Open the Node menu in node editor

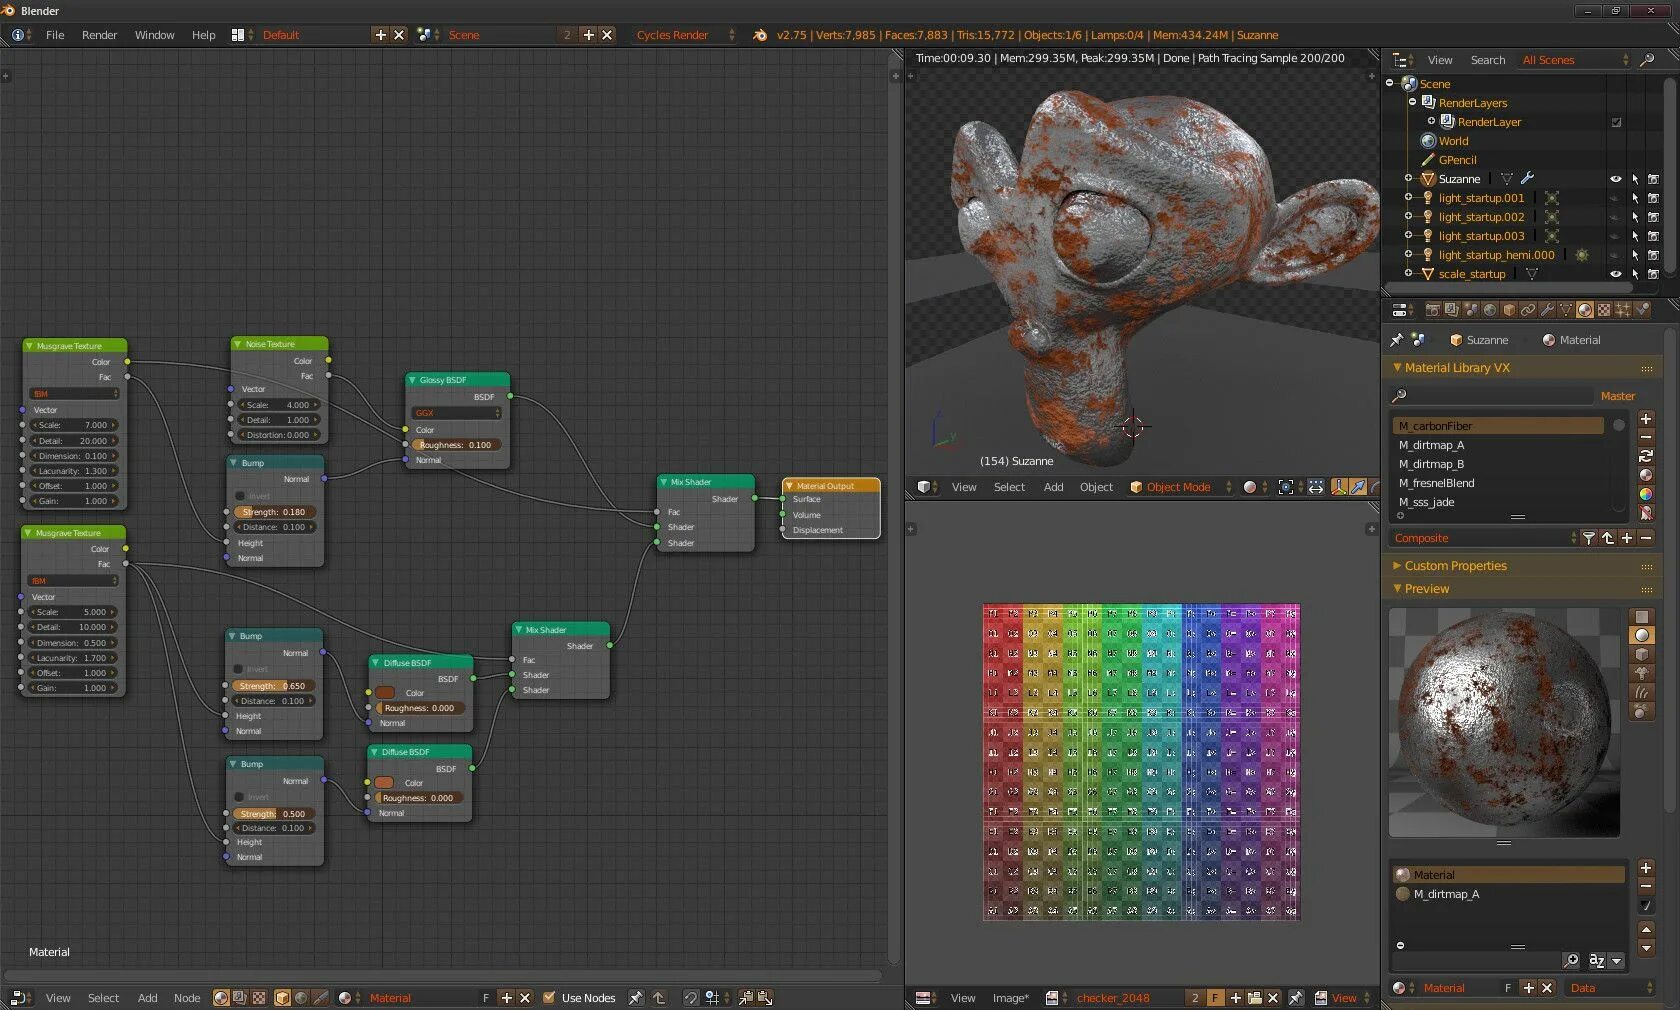(187, 998)
